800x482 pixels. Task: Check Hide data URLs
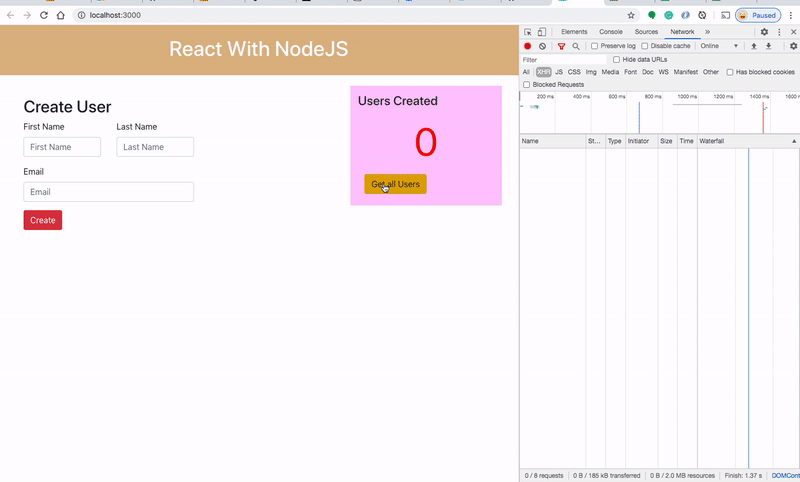point(616,60)
